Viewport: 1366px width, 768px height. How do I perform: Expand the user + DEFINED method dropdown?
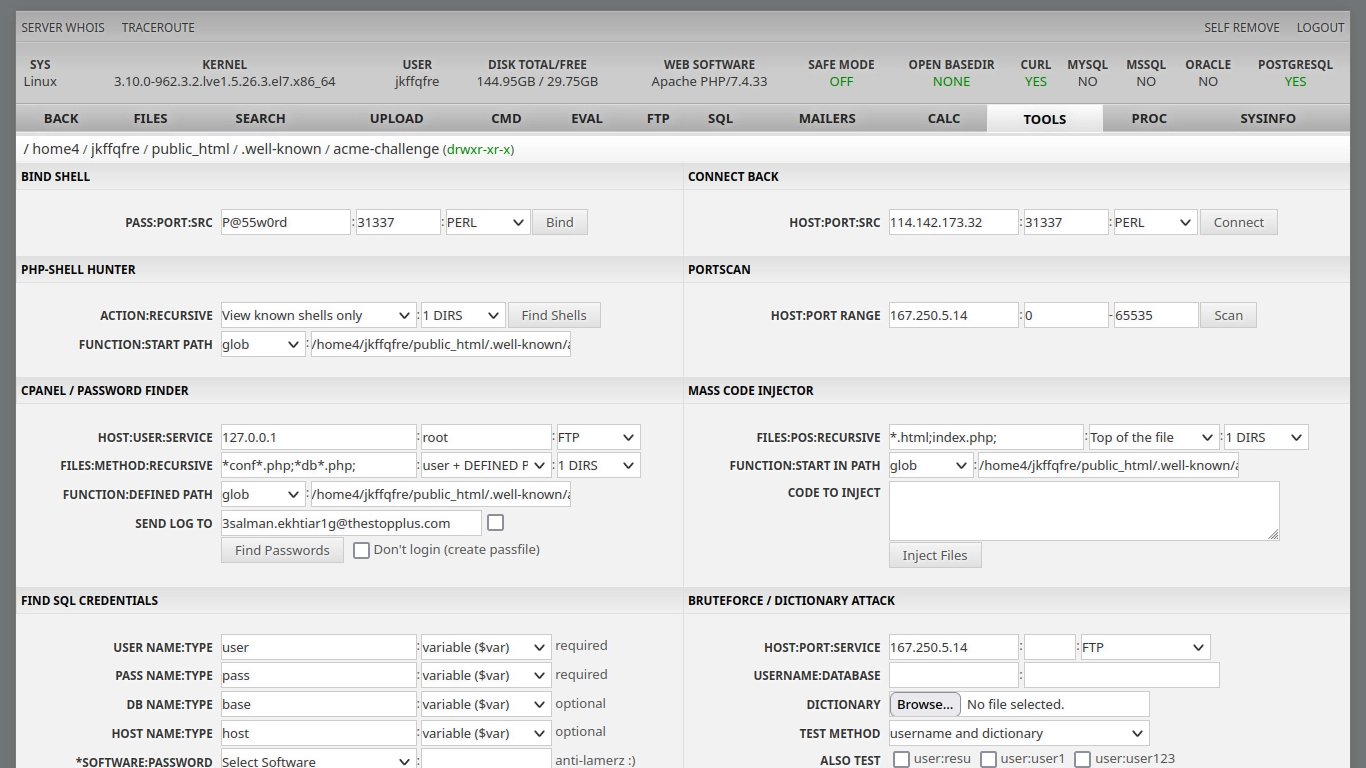pos(486,465)
